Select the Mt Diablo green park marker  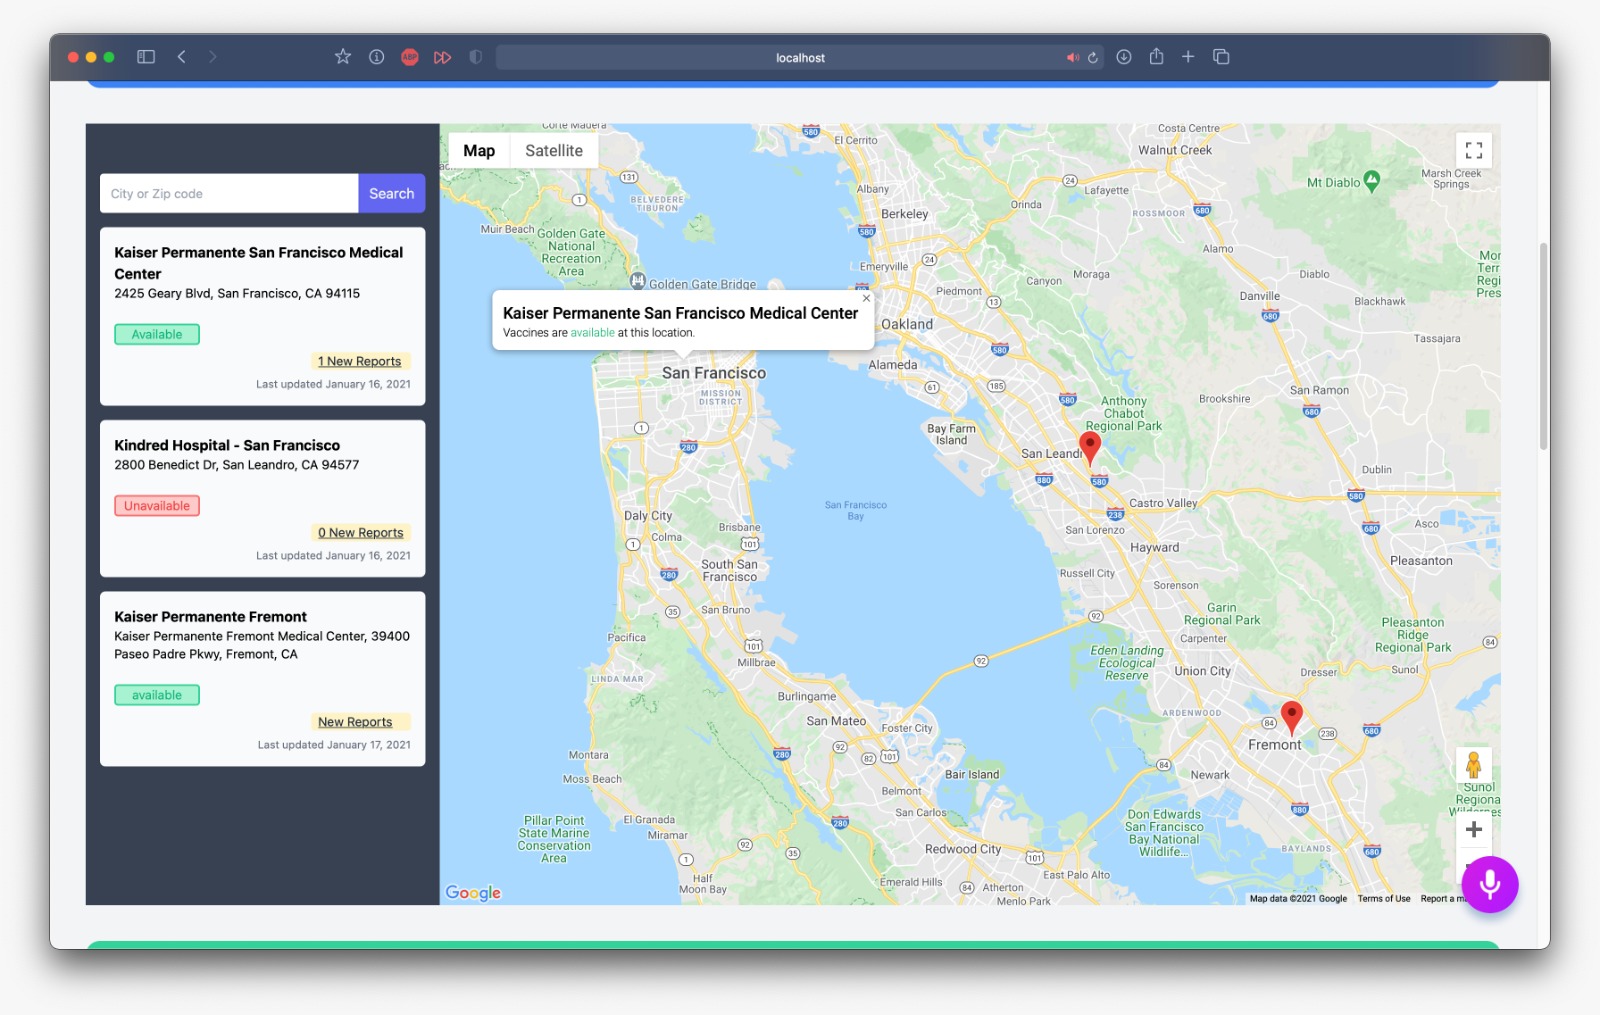(x=1372, y=180)
